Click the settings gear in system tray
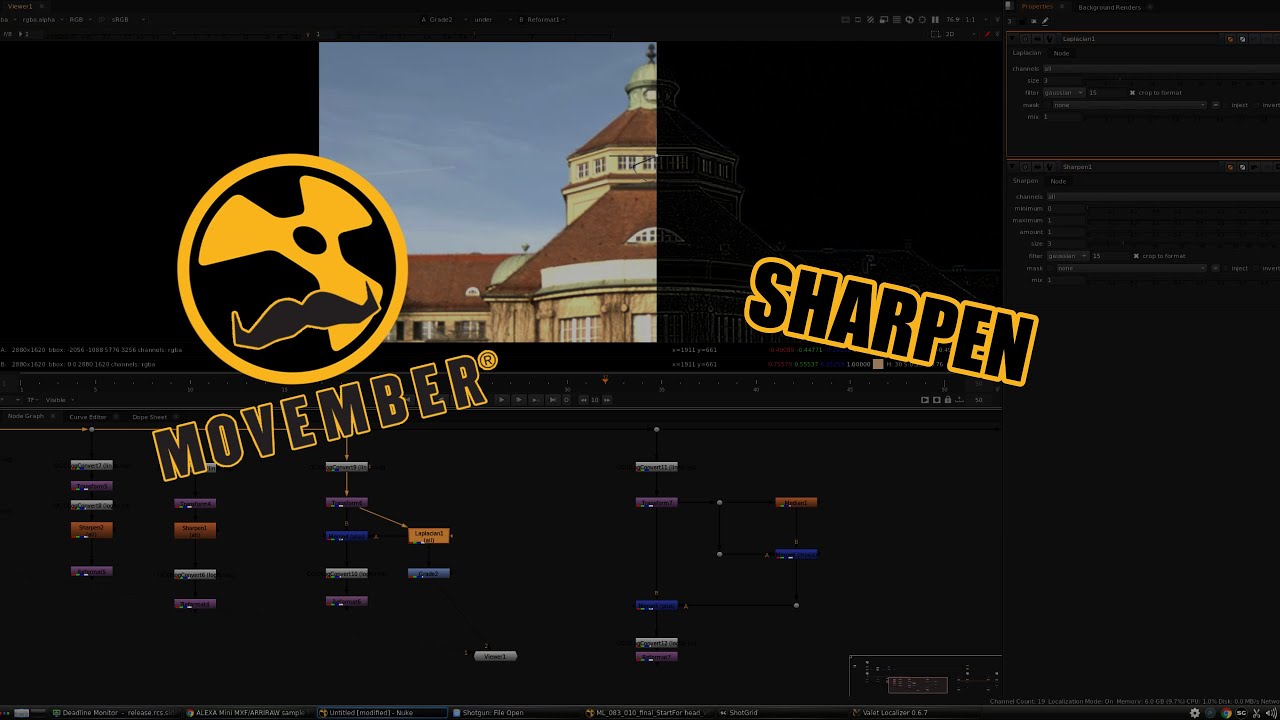The height and width of the screenshot is (720, 1280). coord(1194,713)
